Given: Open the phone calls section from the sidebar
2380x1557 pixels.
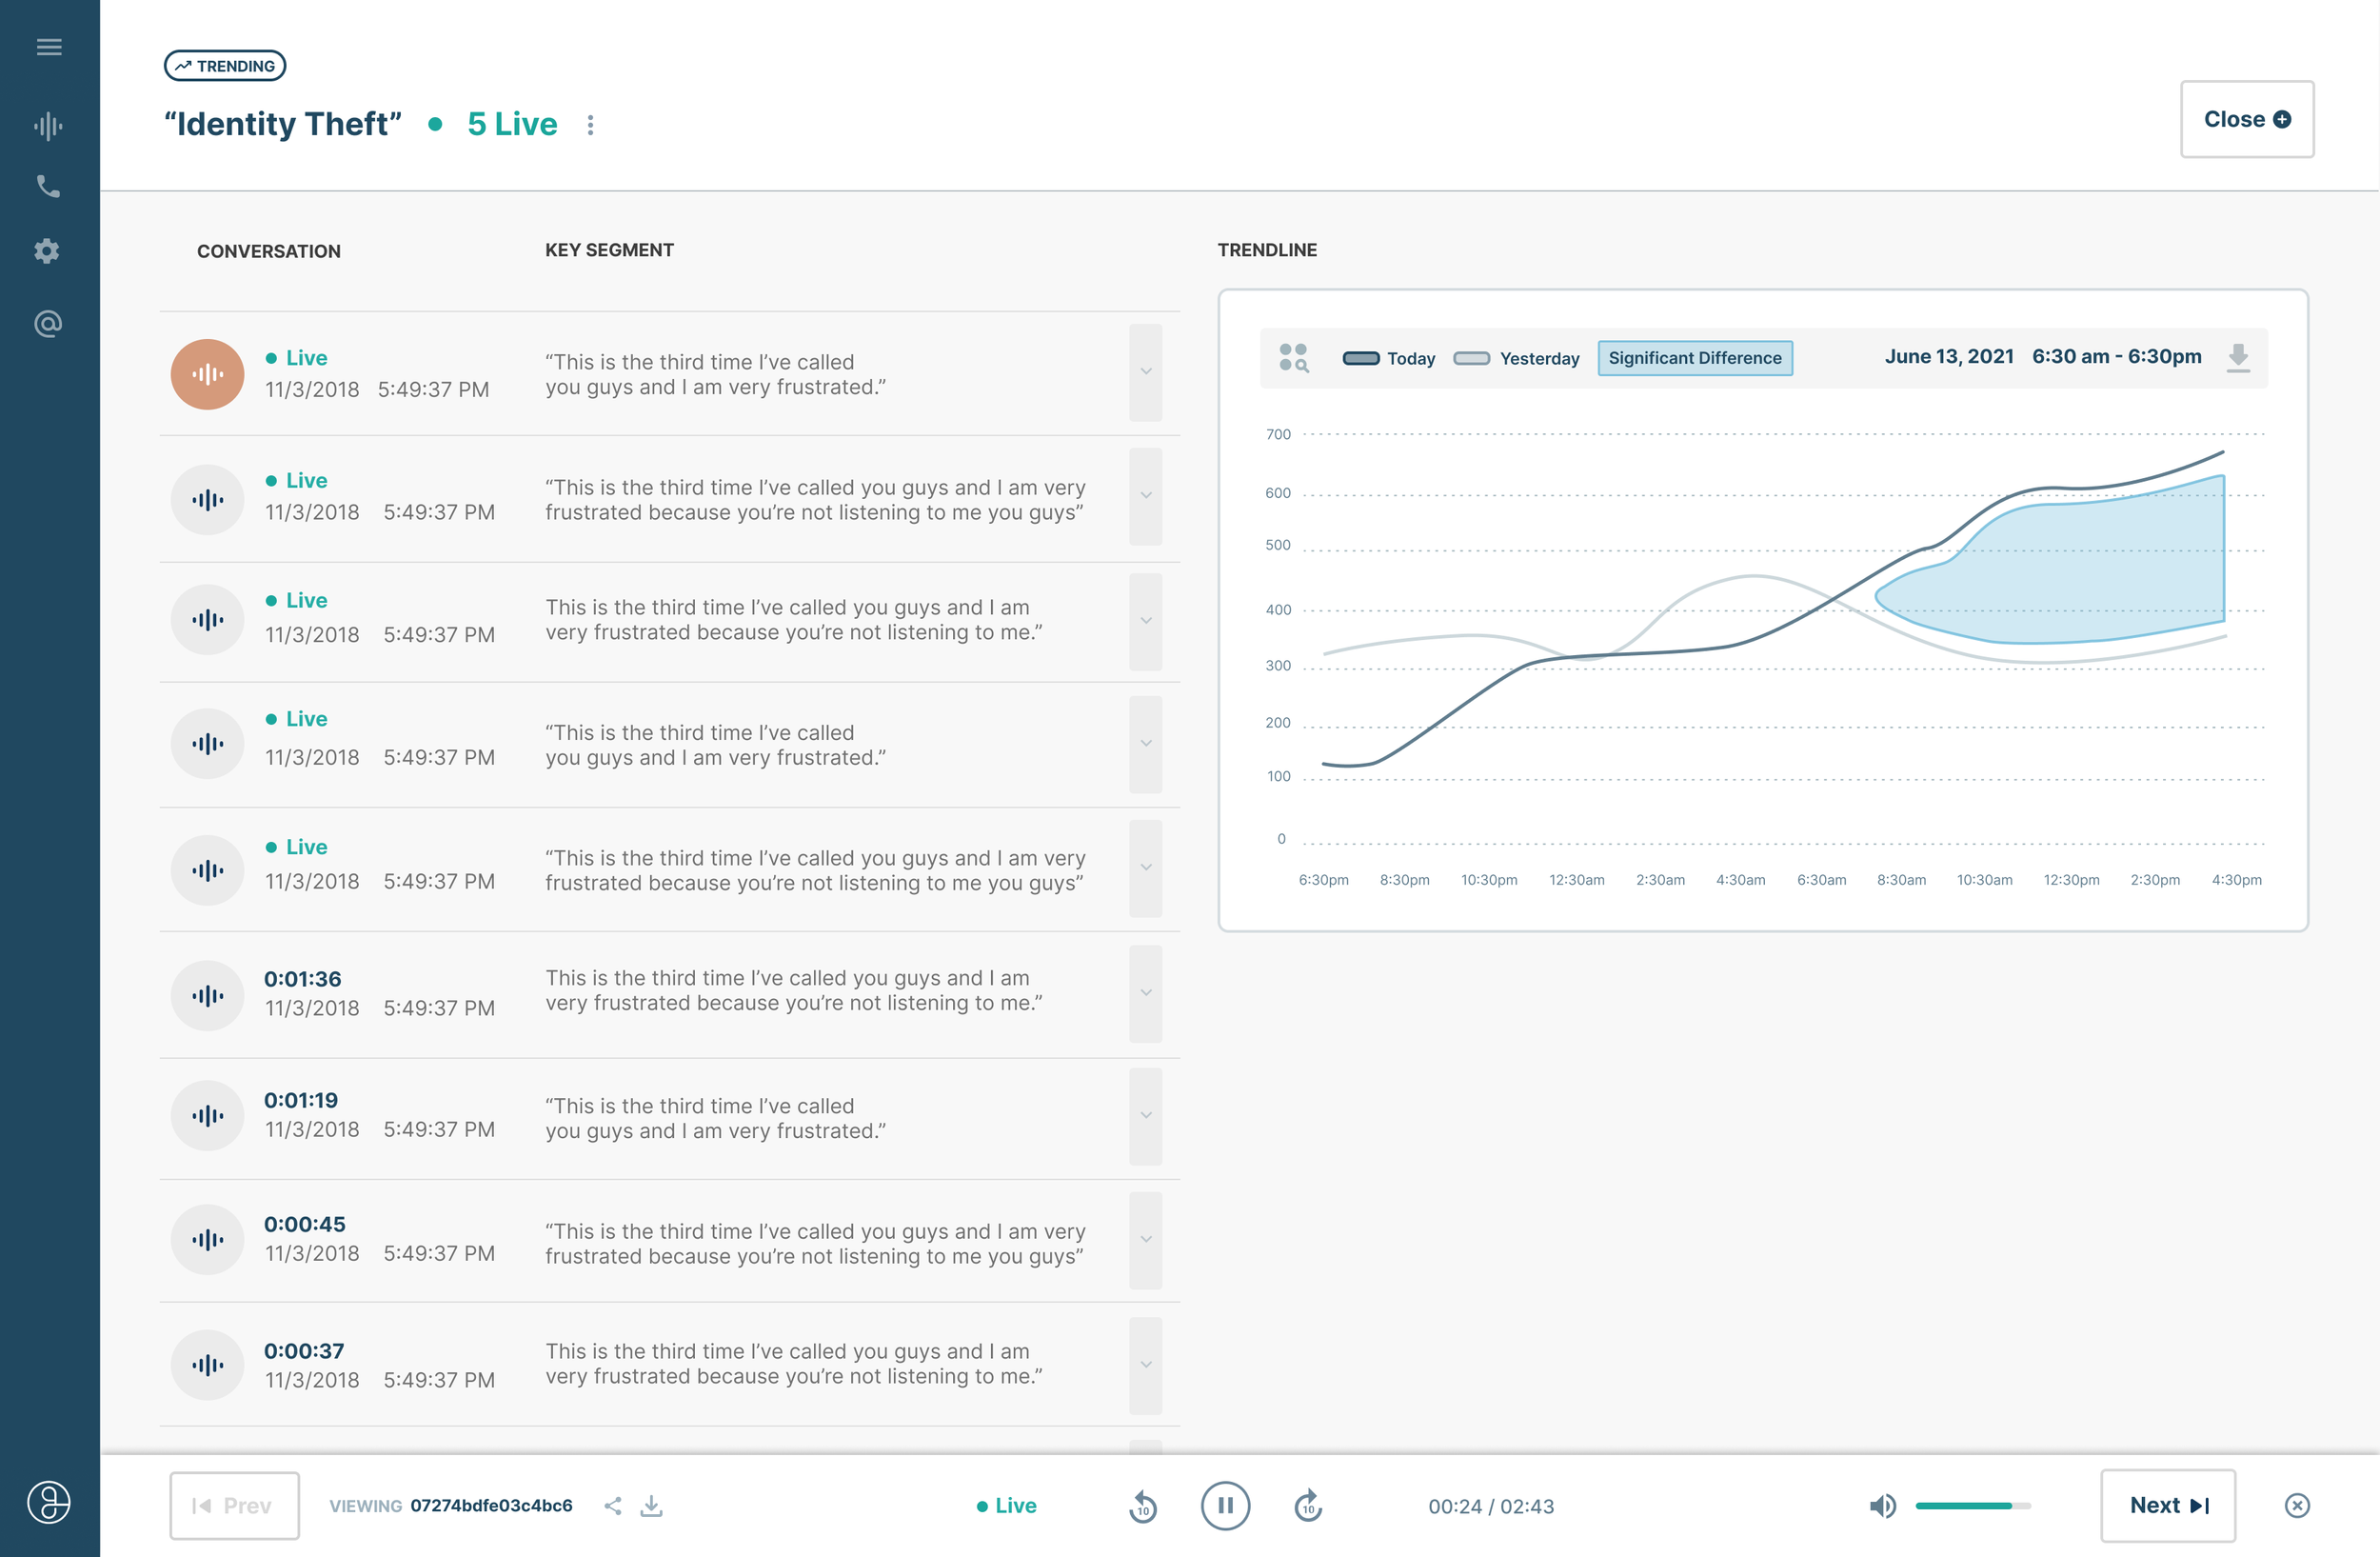Looking at the screenshot, I should [49, 187].
